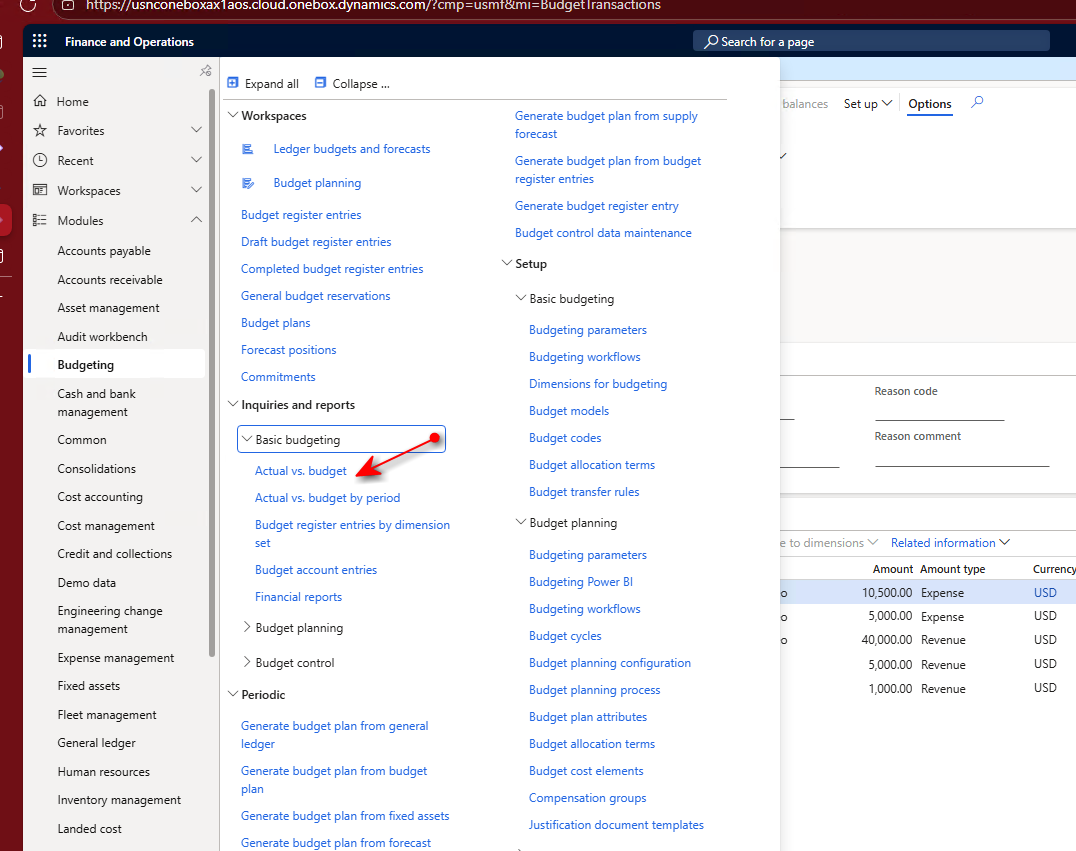Collapse the Periodic section
This screenshot has width=1076, height=851.
tap(232, 694)
